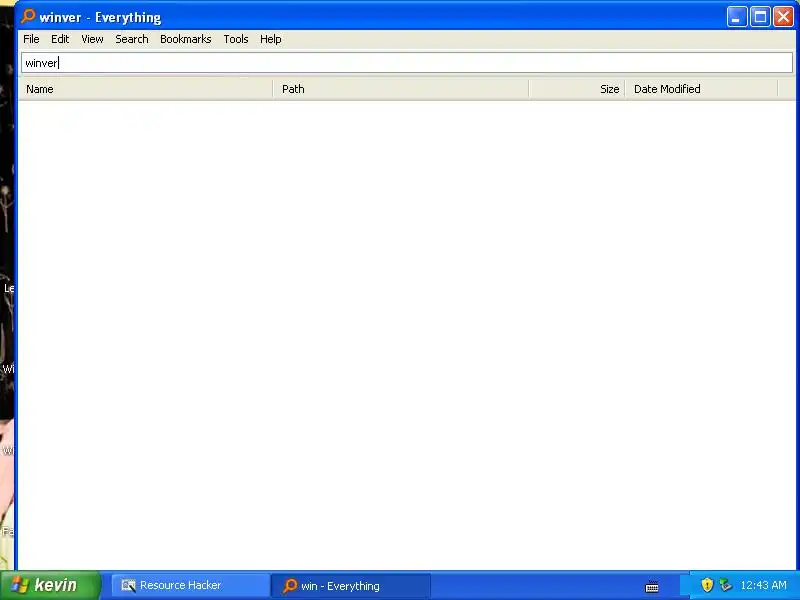Open the Help menu
Screen dimensions: 800x600
click(x=270, y=39)
